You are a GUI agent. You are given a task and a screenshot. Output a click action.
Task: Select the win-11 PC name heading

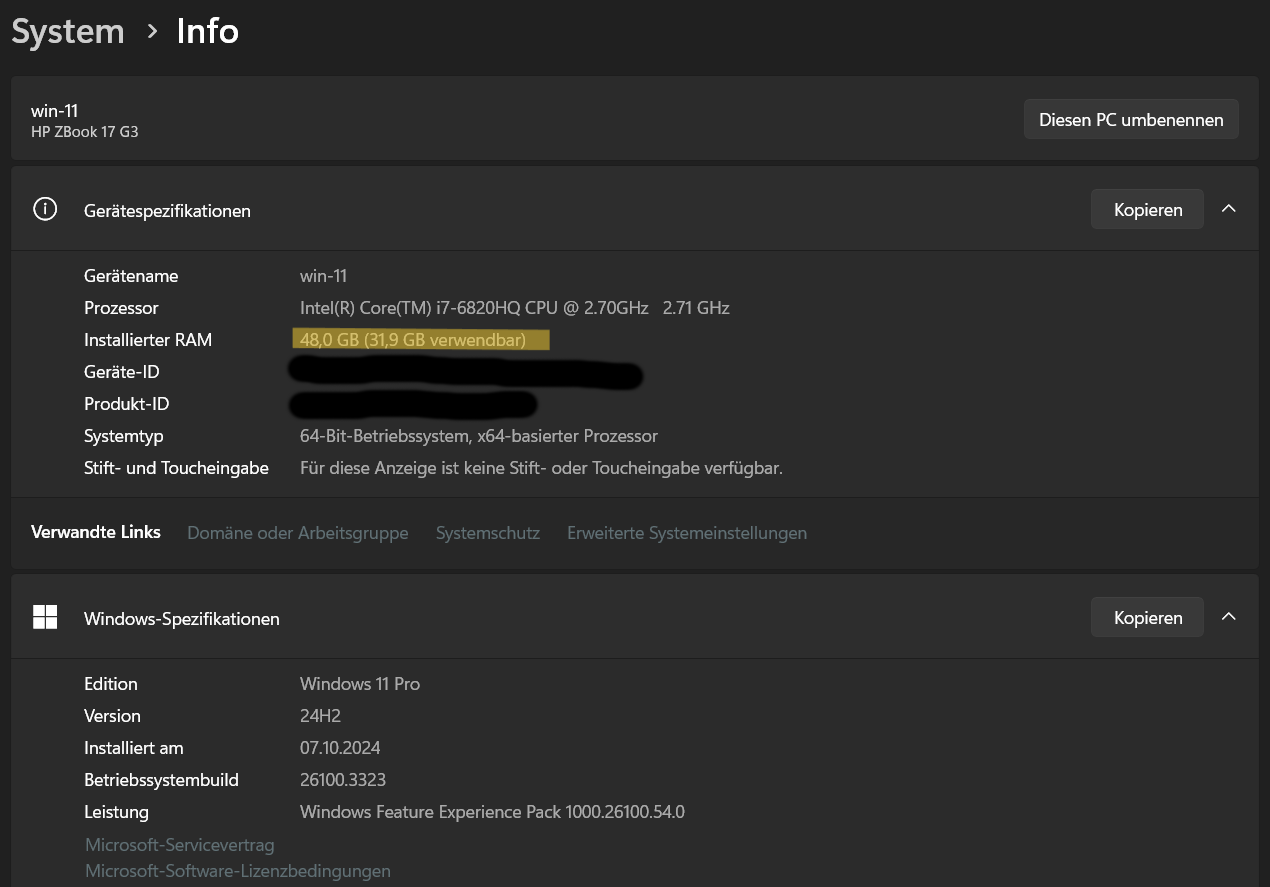coord(55,111)
